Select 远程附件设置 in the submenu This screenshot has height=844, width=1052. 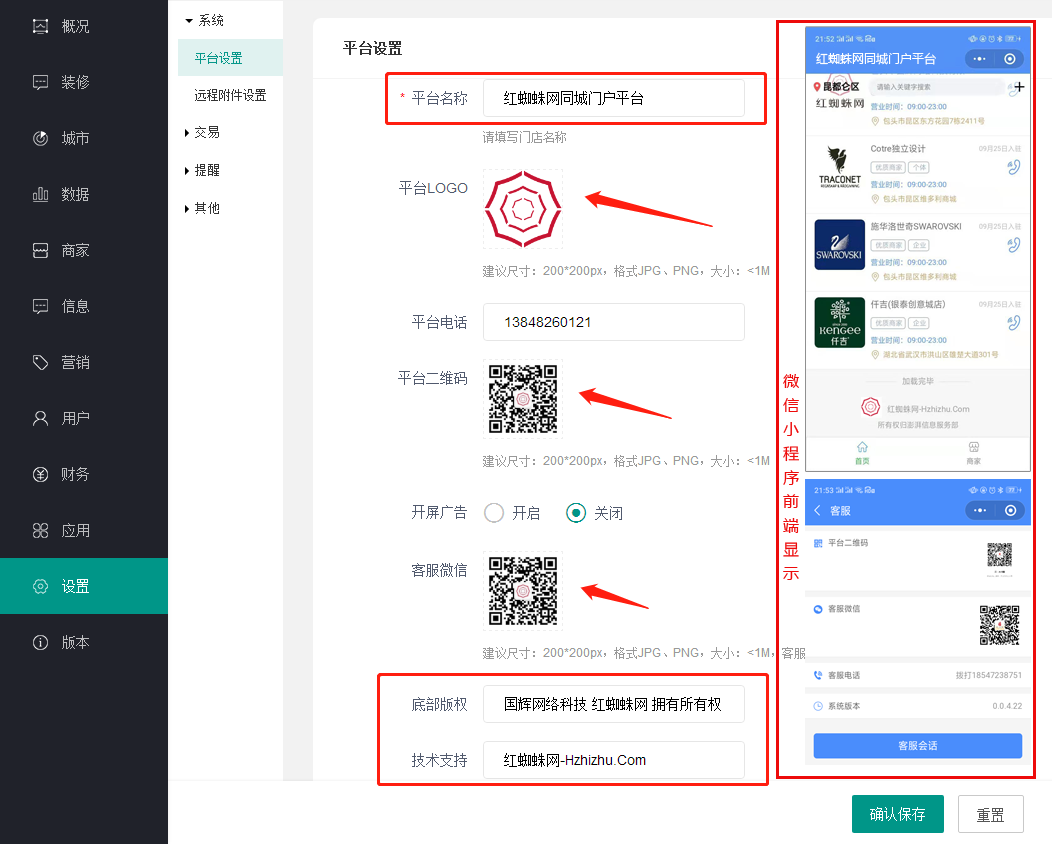click(230, 95)
